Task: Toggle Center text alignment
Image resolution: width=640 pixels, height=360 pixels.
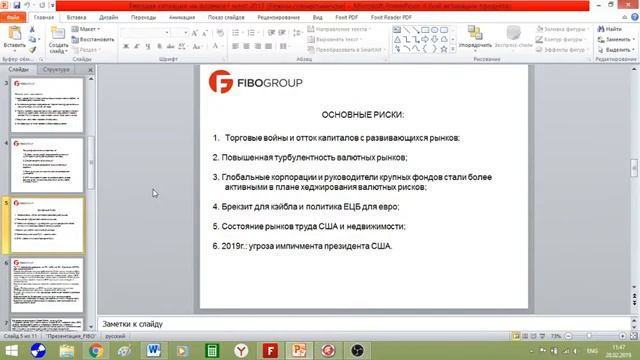Action: 247,47
